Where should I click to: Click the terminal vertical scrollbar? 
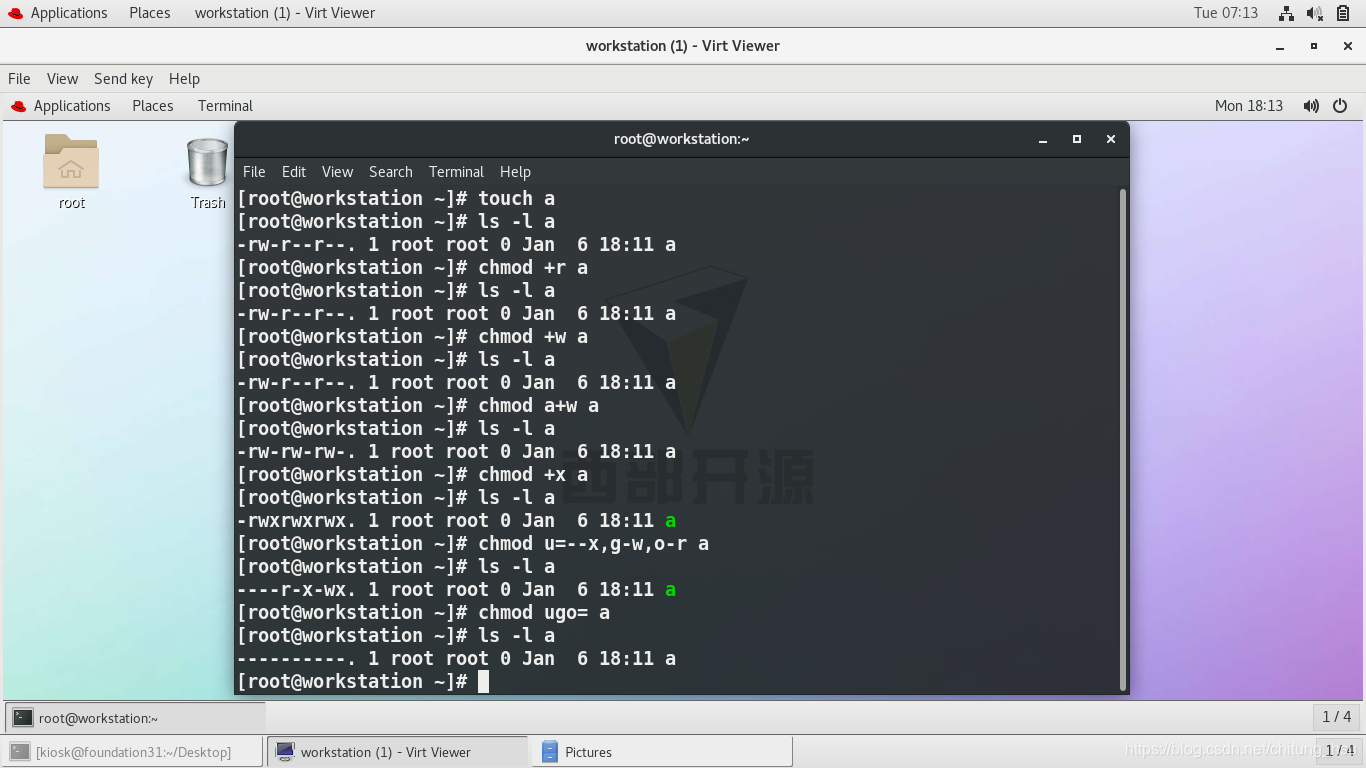pos(1123,438)
